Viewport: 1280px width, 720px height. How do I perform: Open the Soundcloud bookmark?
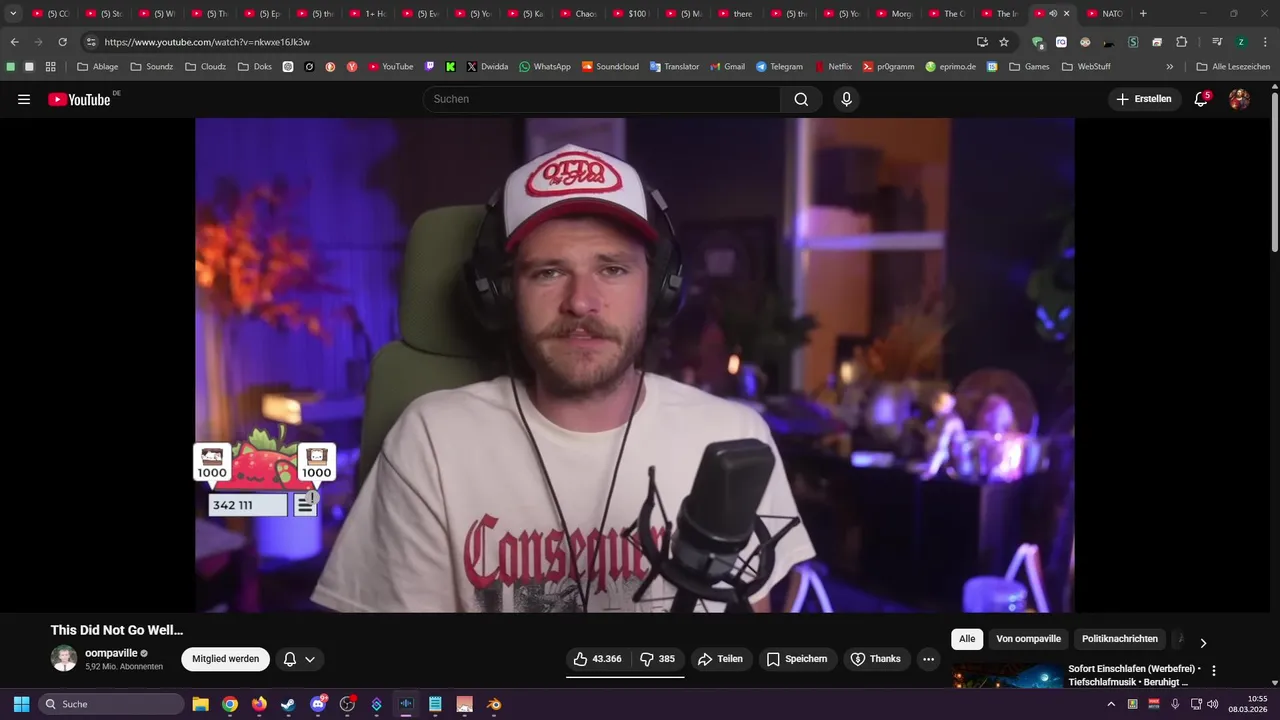610,67
